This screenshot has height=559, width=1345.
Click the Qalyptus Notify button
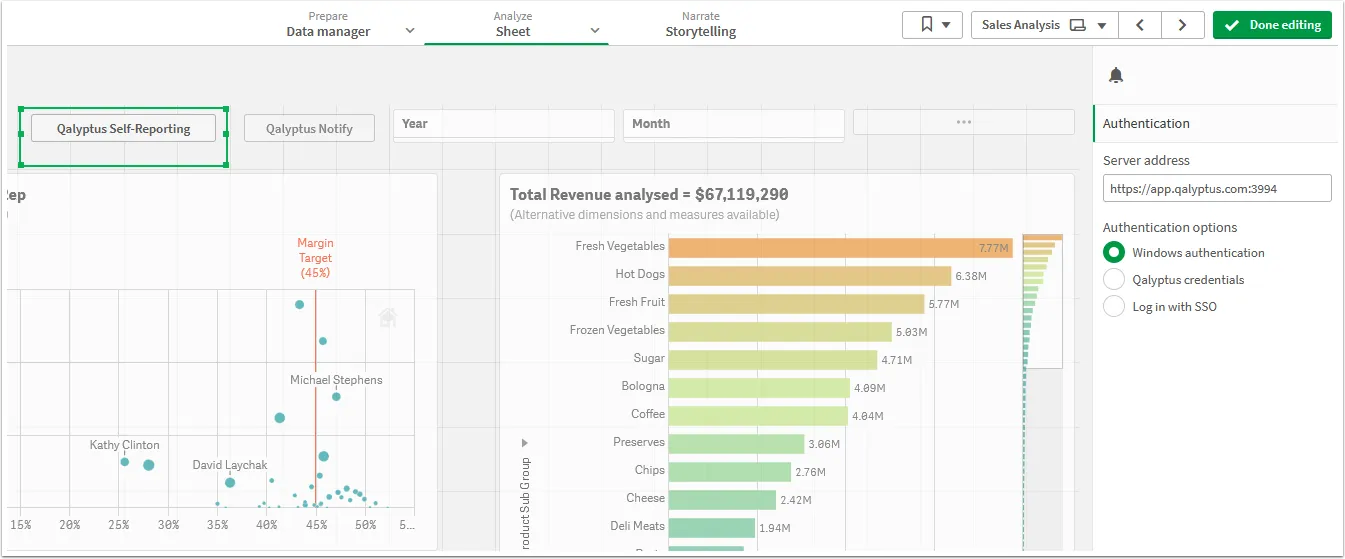[x=309, y=129]
